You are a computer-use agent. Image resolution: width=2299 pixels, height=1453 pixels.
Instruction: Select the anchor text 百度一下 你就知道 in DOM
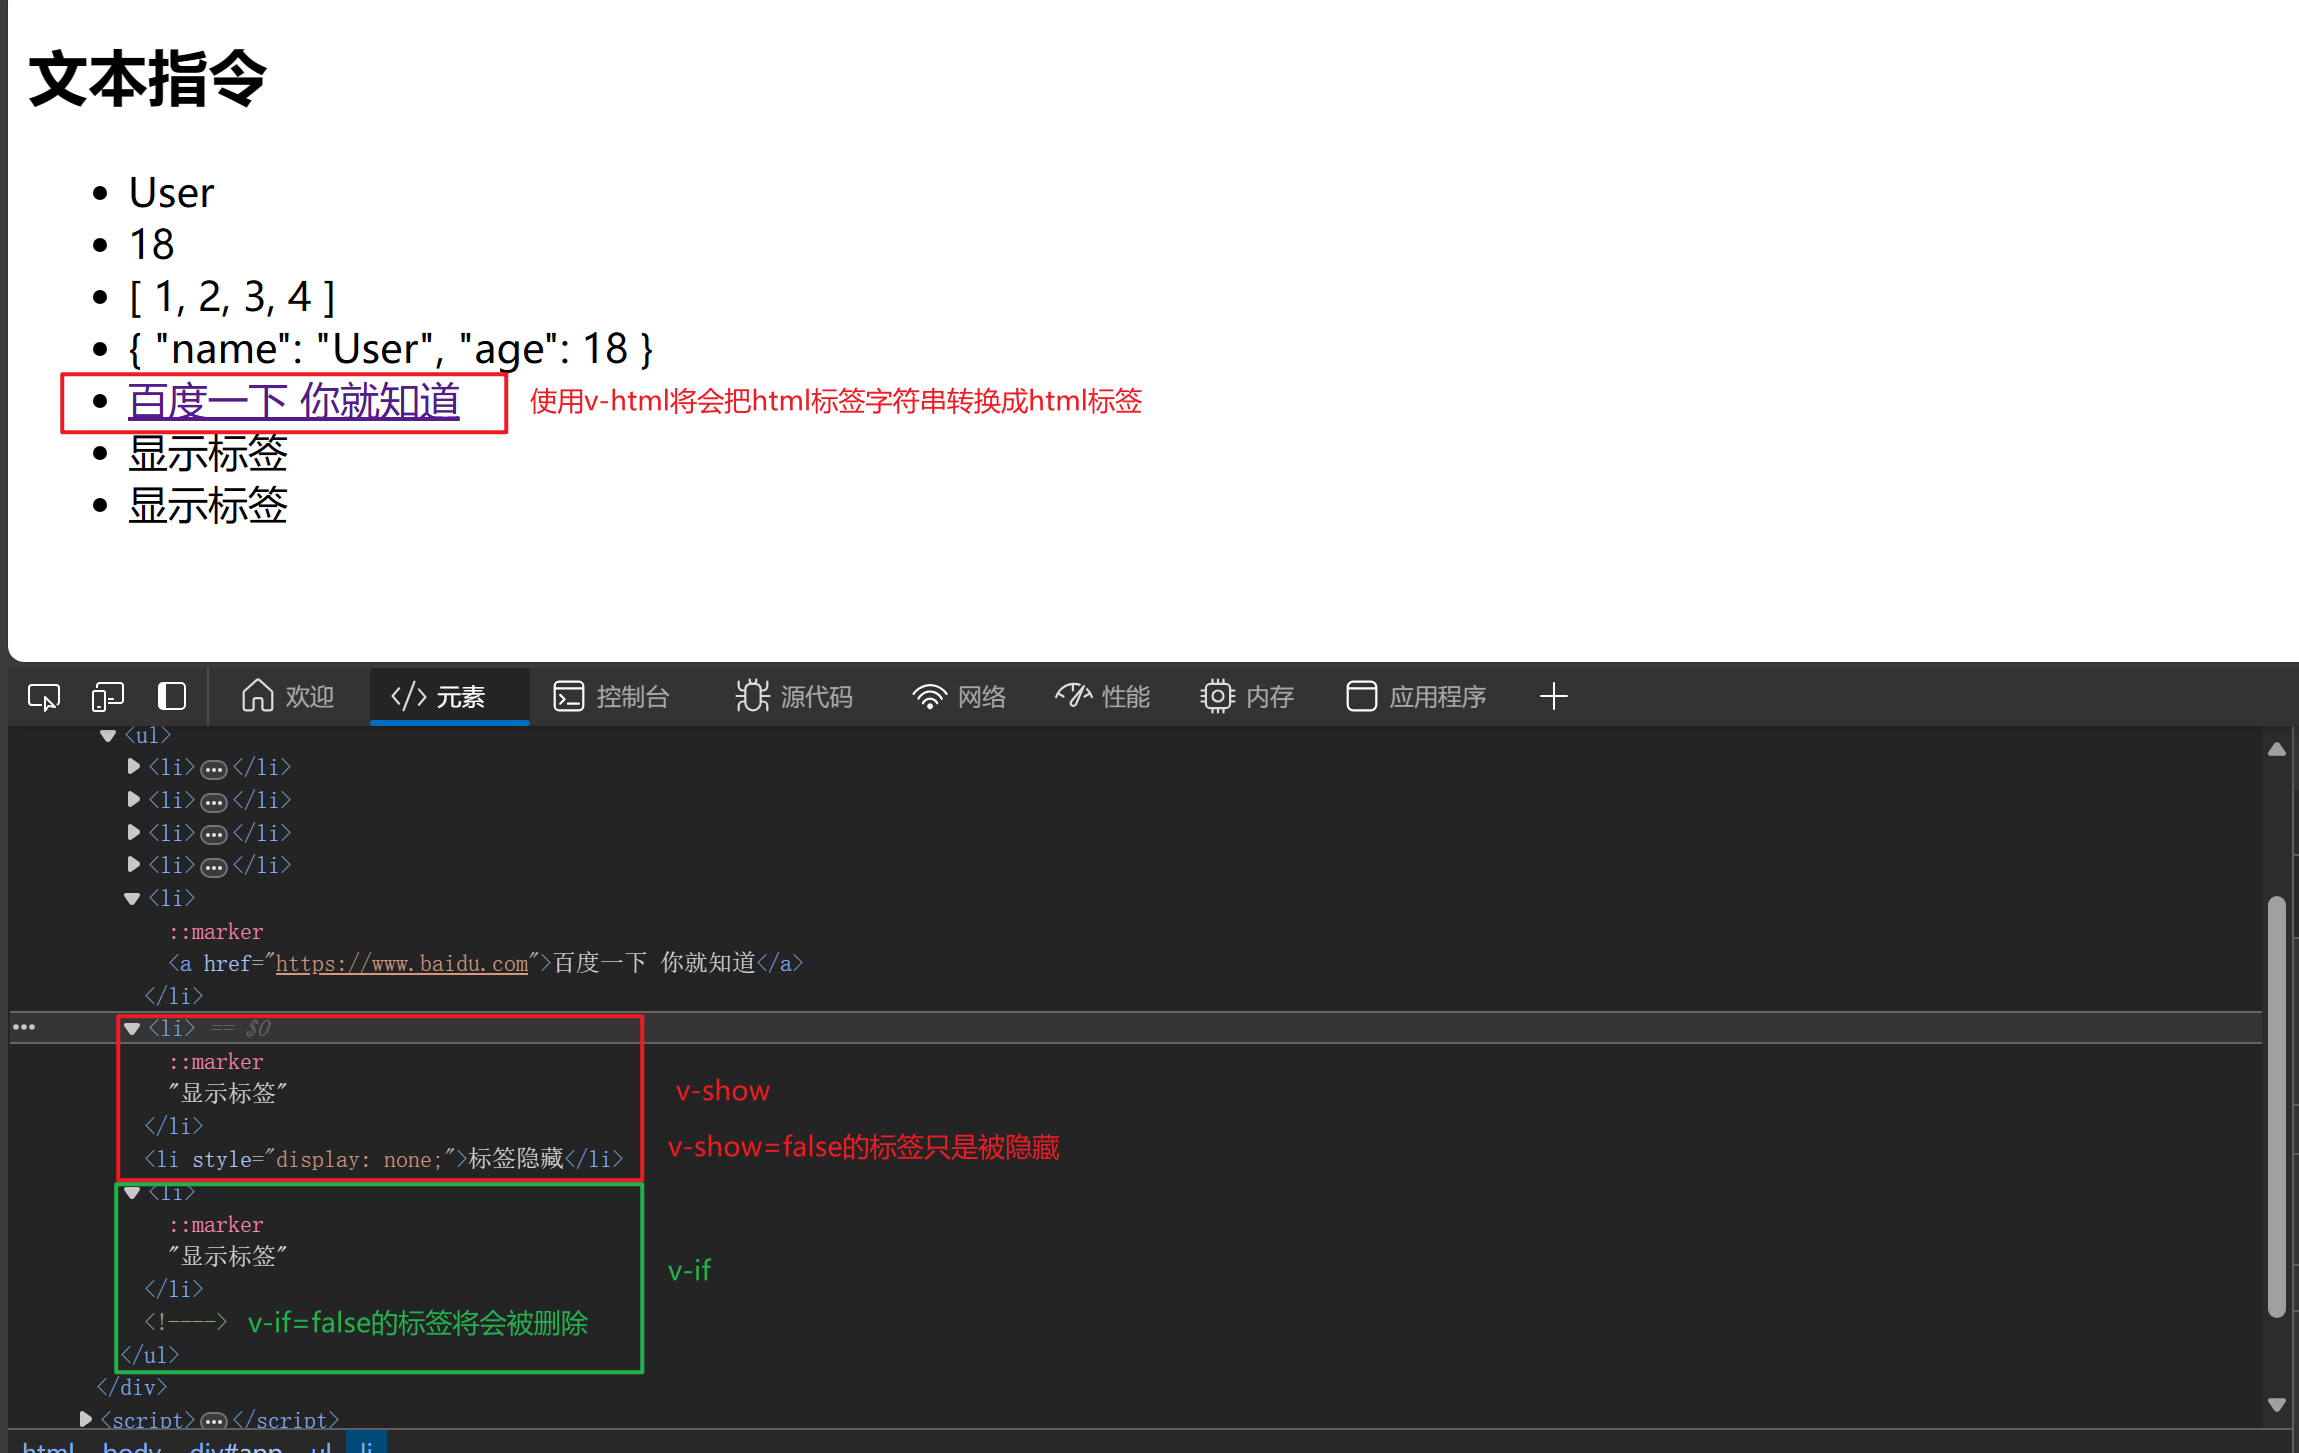pos(654,963)
